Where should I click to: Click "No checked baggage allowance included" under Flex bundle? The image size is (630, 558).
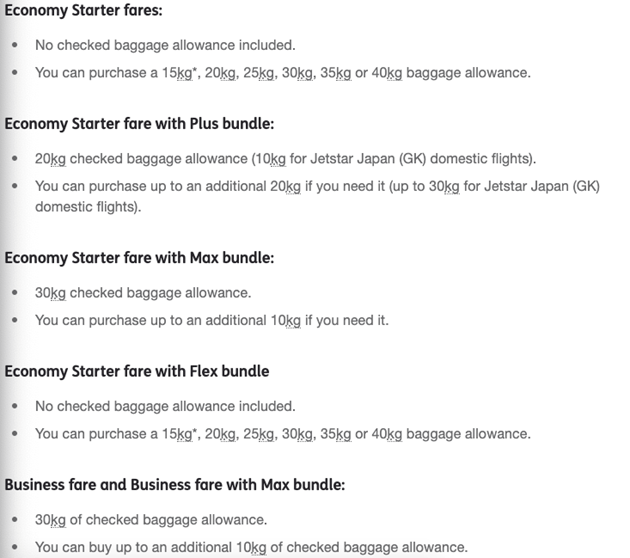[x=165, y=406]
